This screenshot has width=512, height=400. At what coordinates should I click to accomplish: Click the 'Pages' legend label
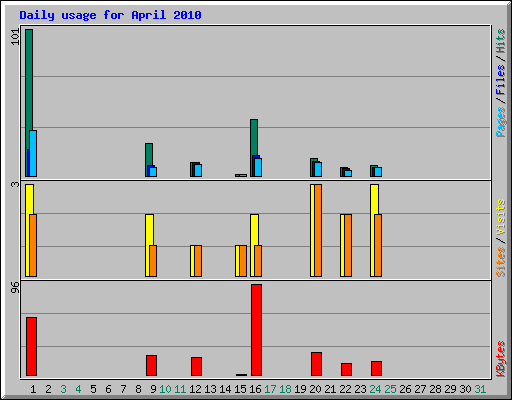click(500, 122)
